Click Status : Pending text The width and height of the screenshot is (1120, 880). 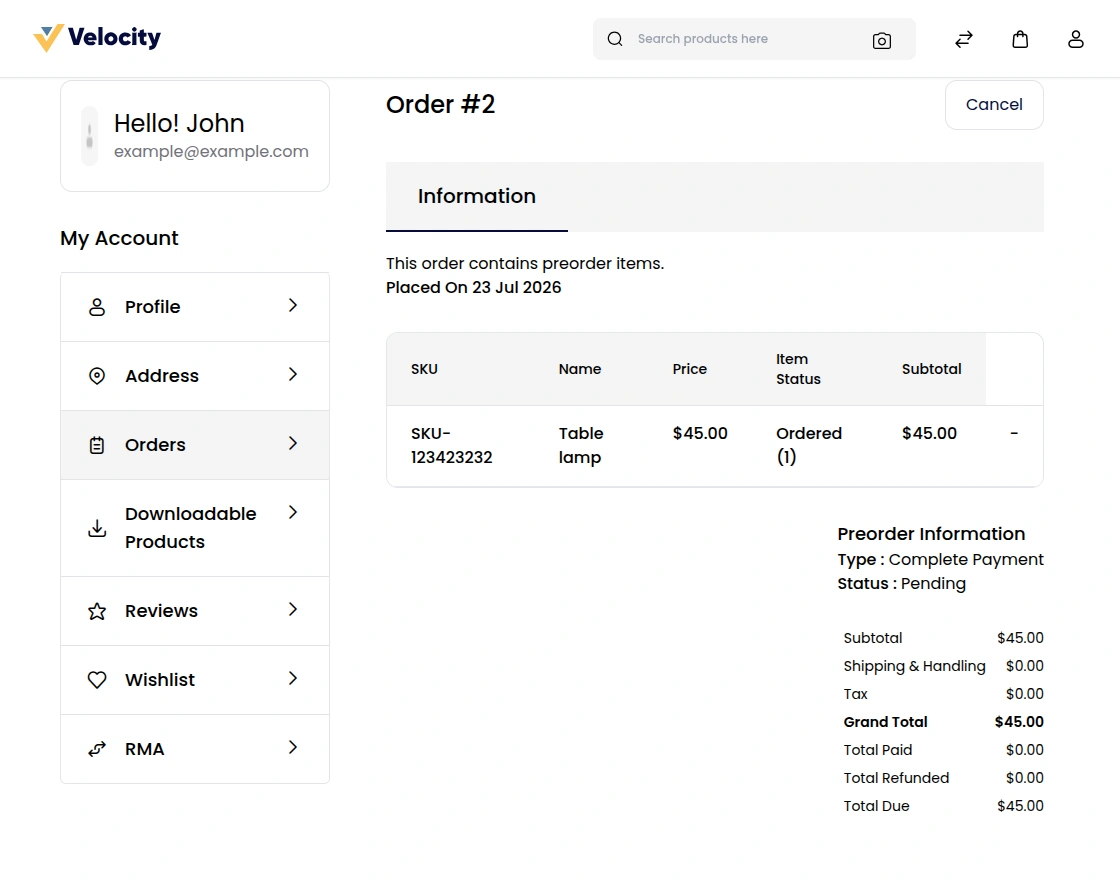pos(901,584)
